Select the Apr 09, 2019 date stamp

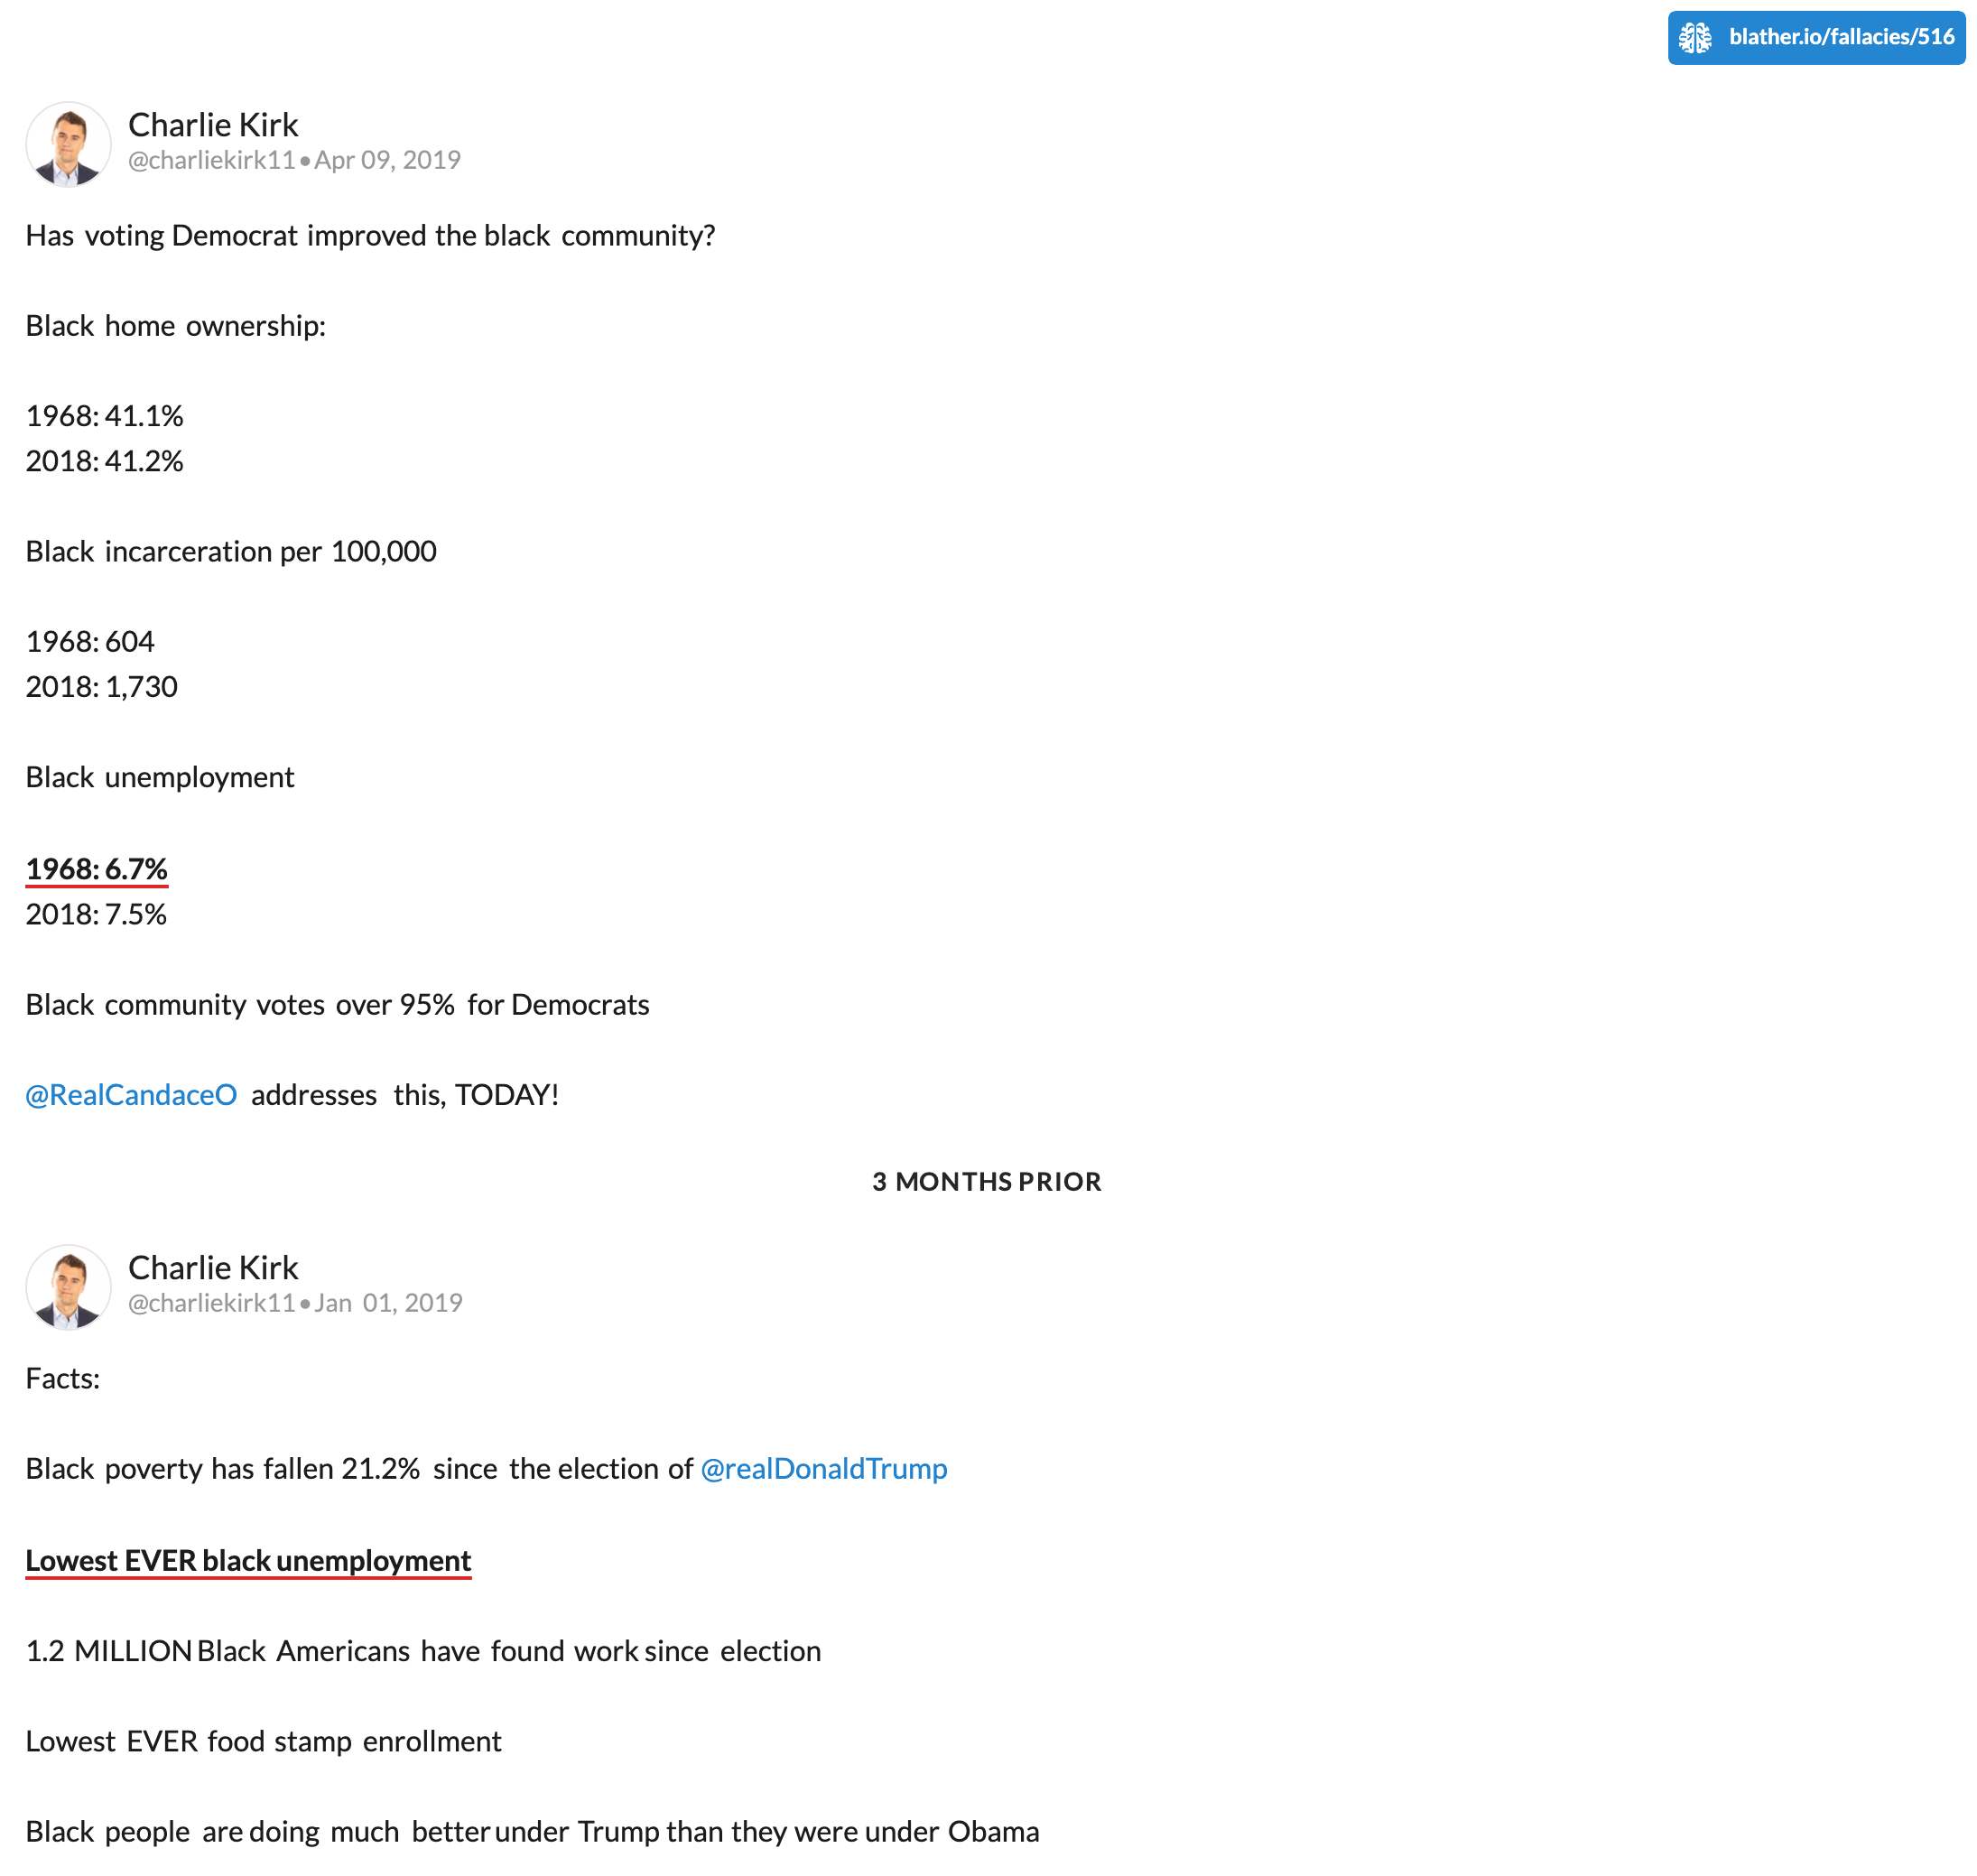[x=387, y=160]
